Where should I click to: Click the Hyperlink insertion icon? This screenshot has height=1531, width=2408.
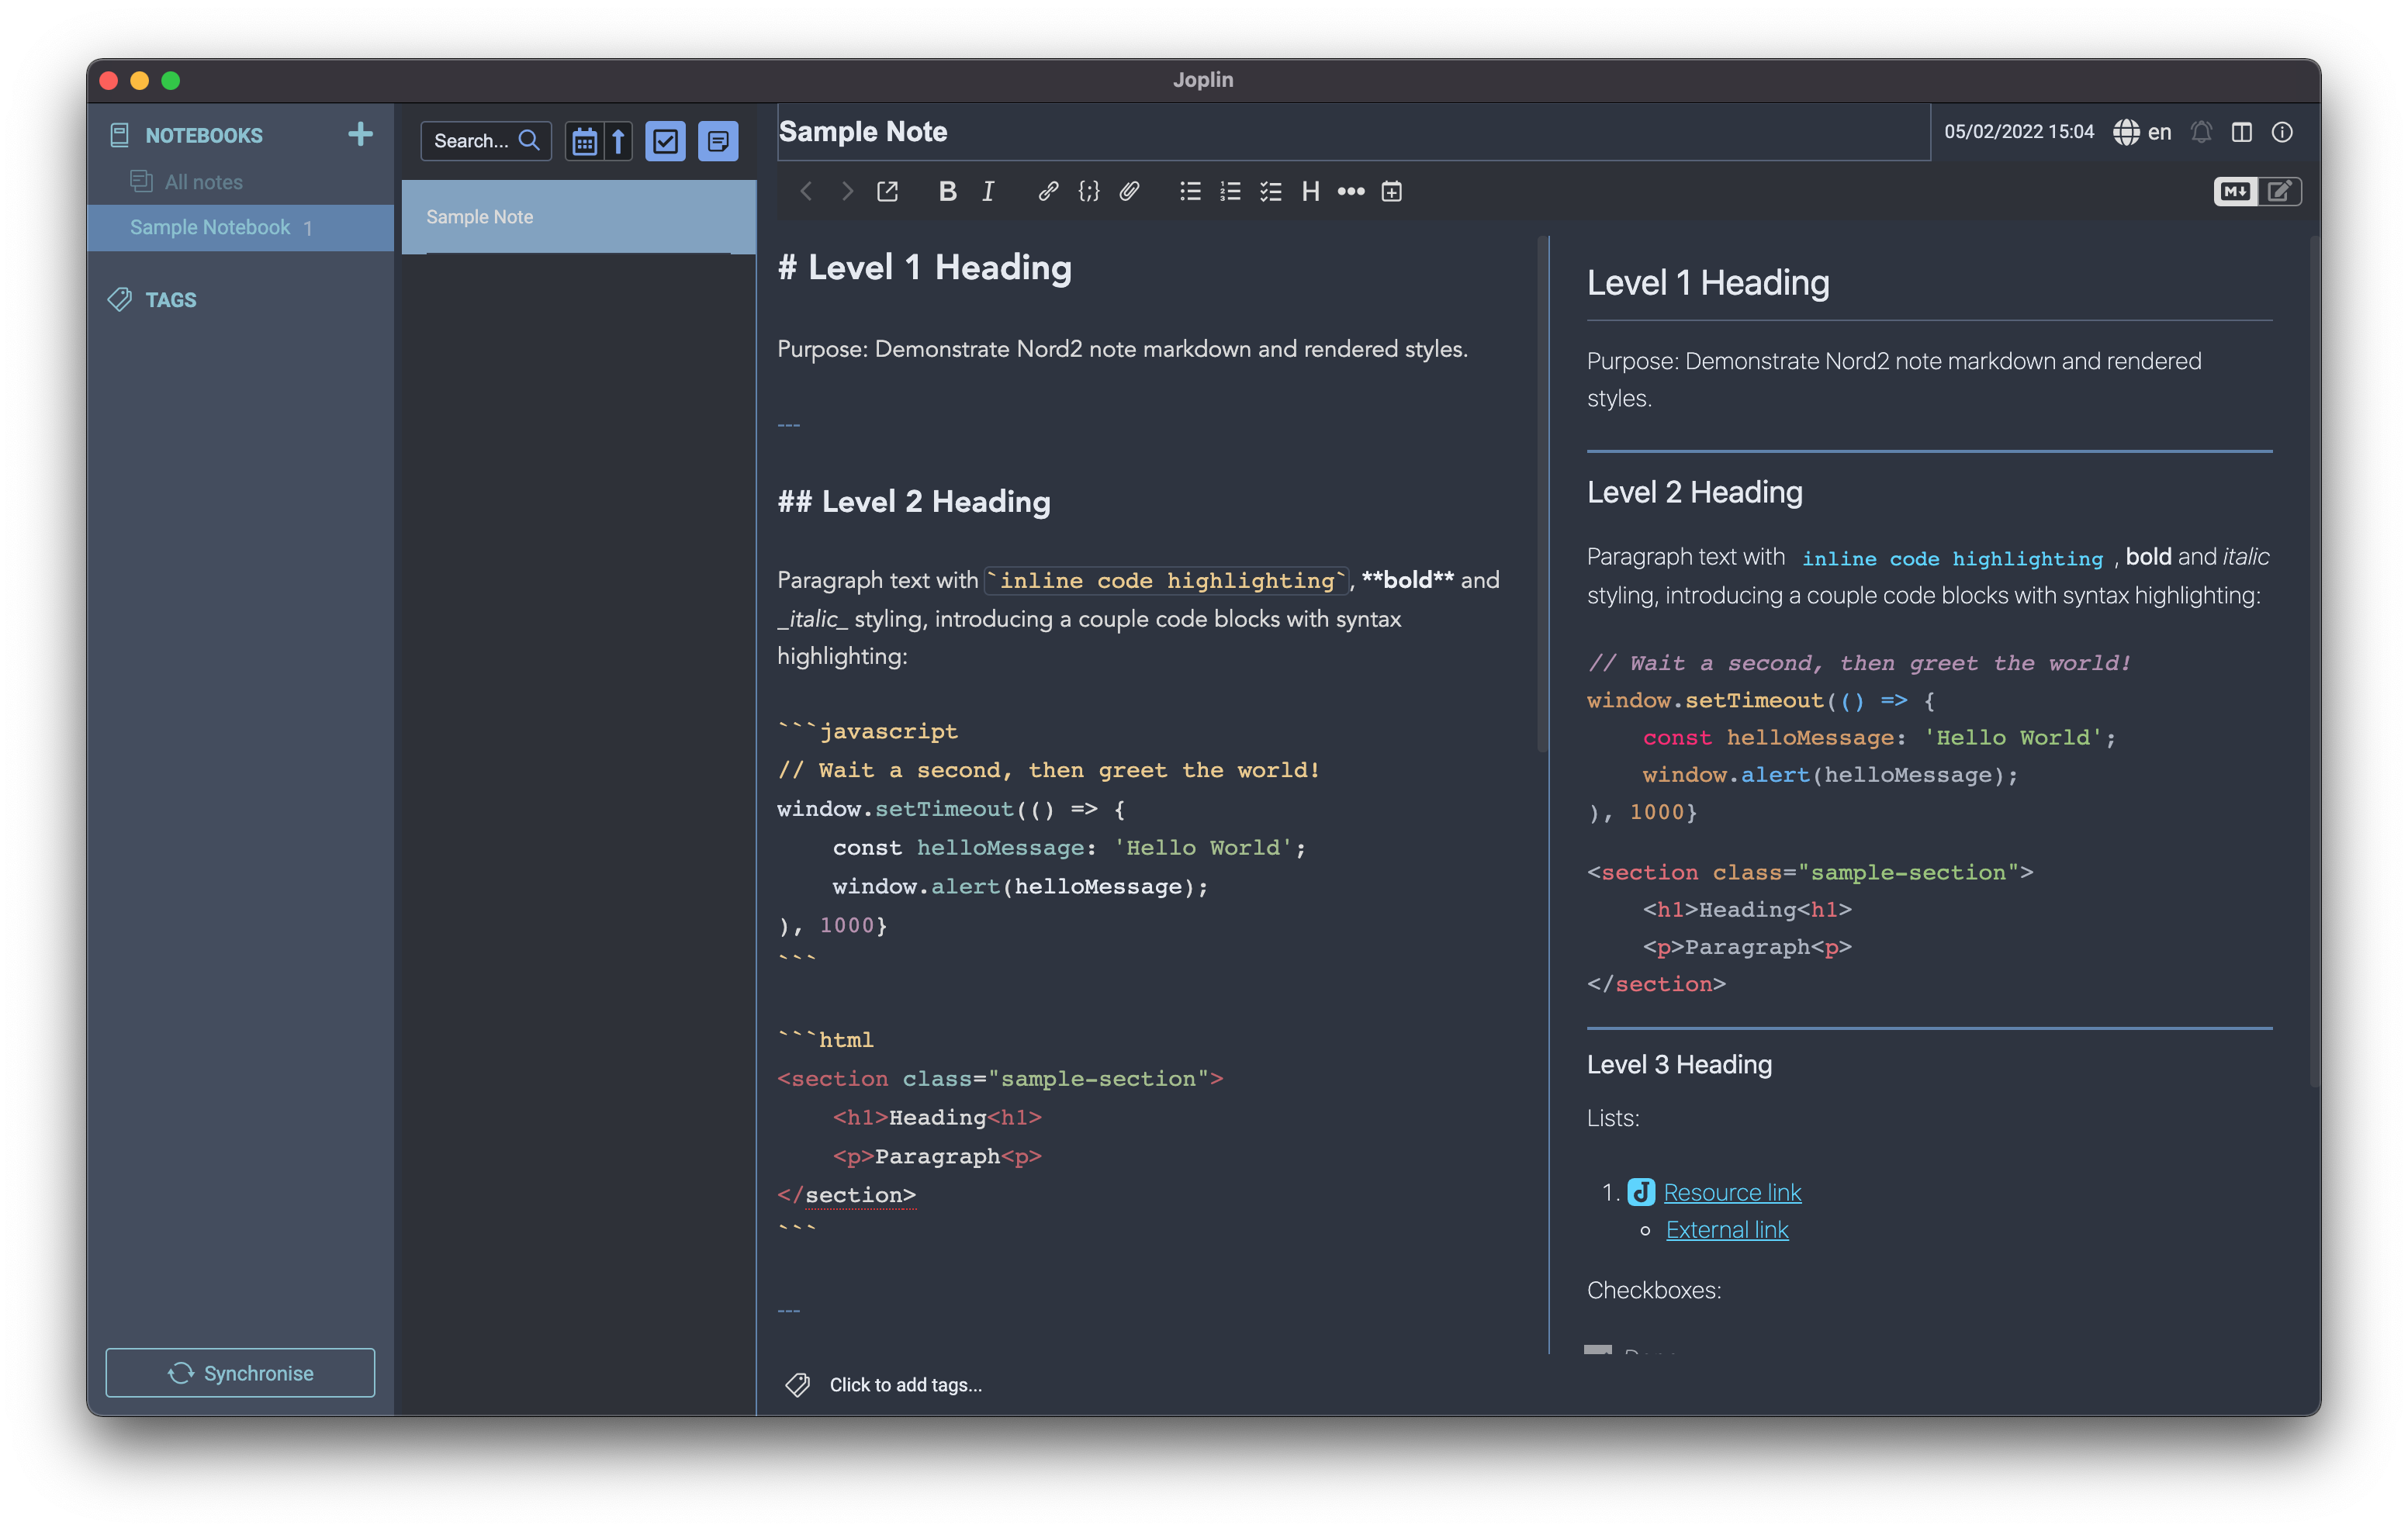click(x=1048, y=191)
